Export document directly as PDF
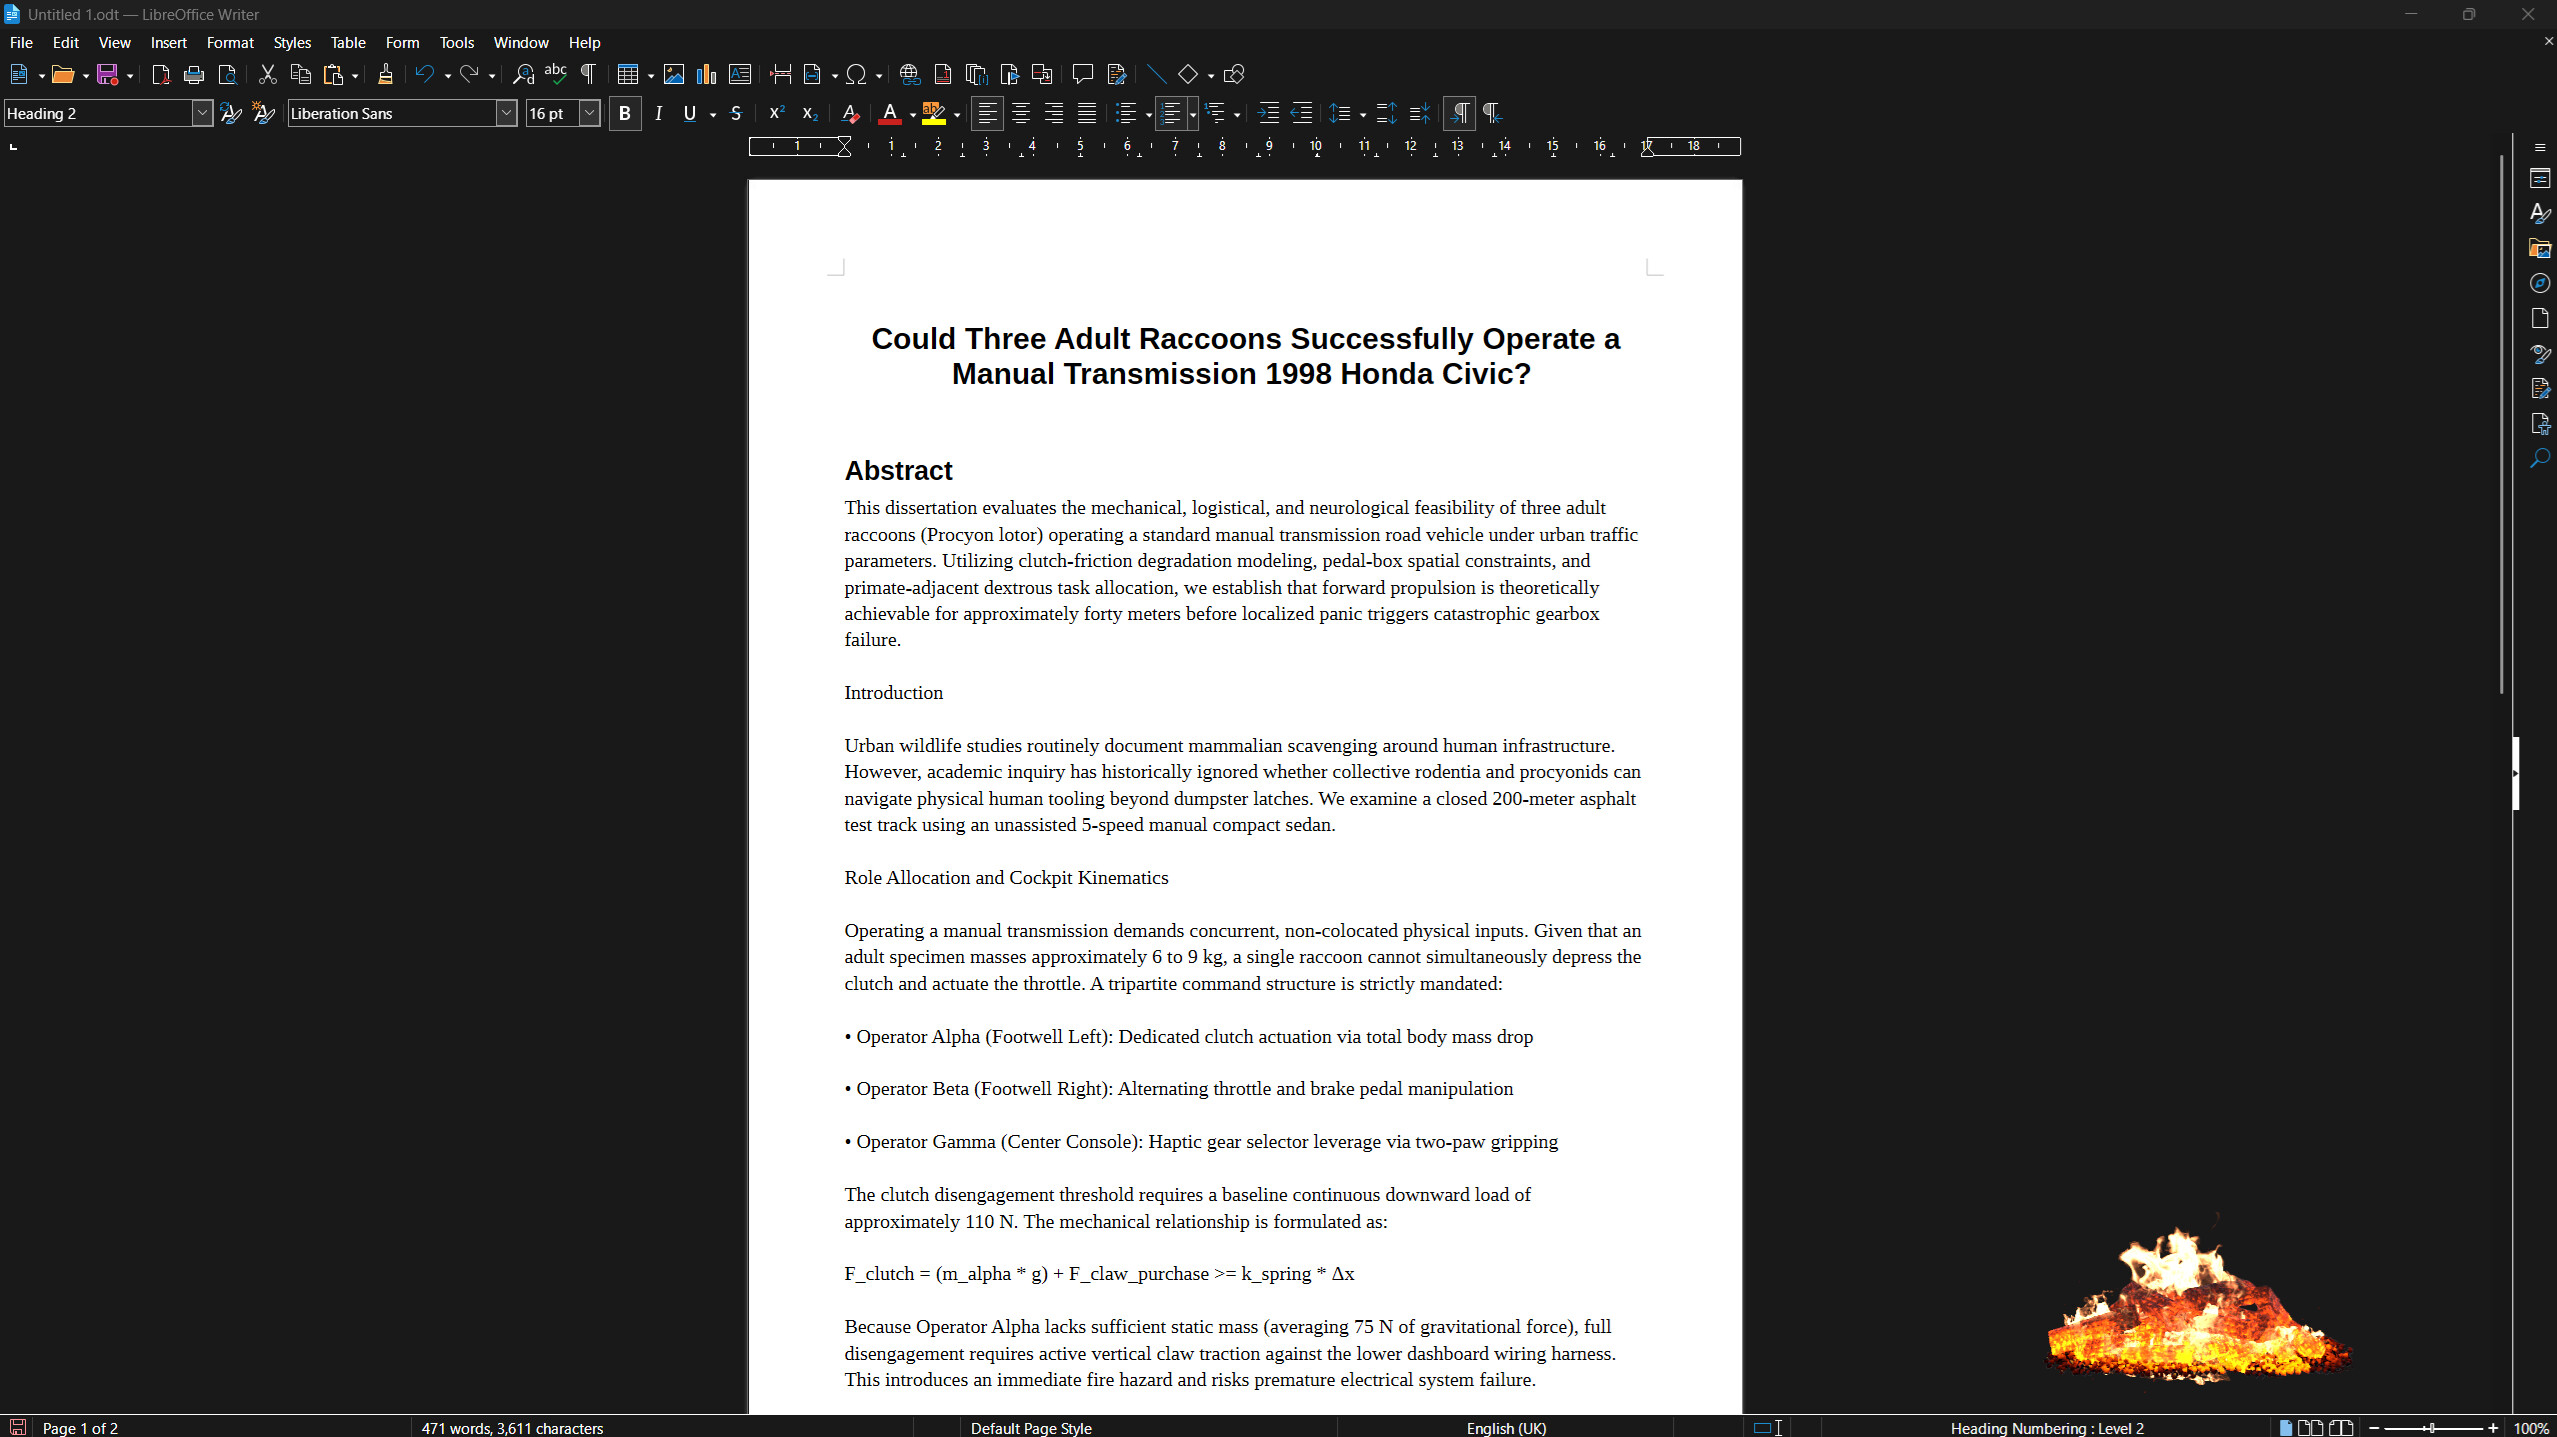This screenshot has width=2557, height=1437. tap(161, 74)
